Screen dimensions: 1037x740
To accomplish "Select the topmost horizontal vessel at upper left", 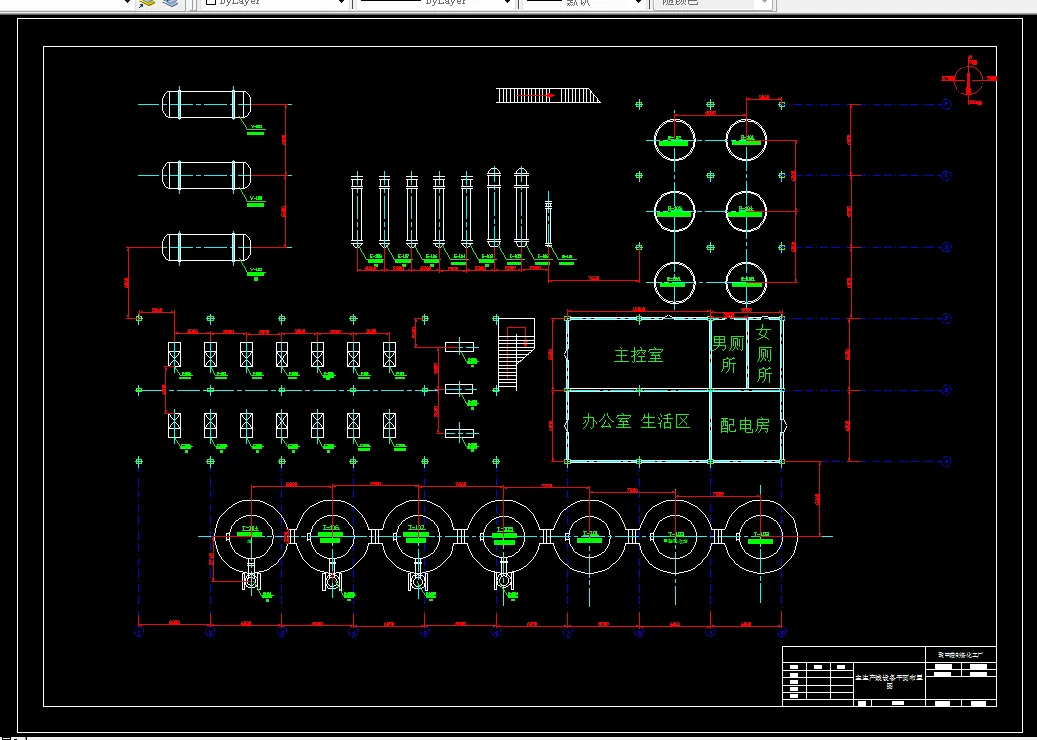I will click(x=206, y=104).
